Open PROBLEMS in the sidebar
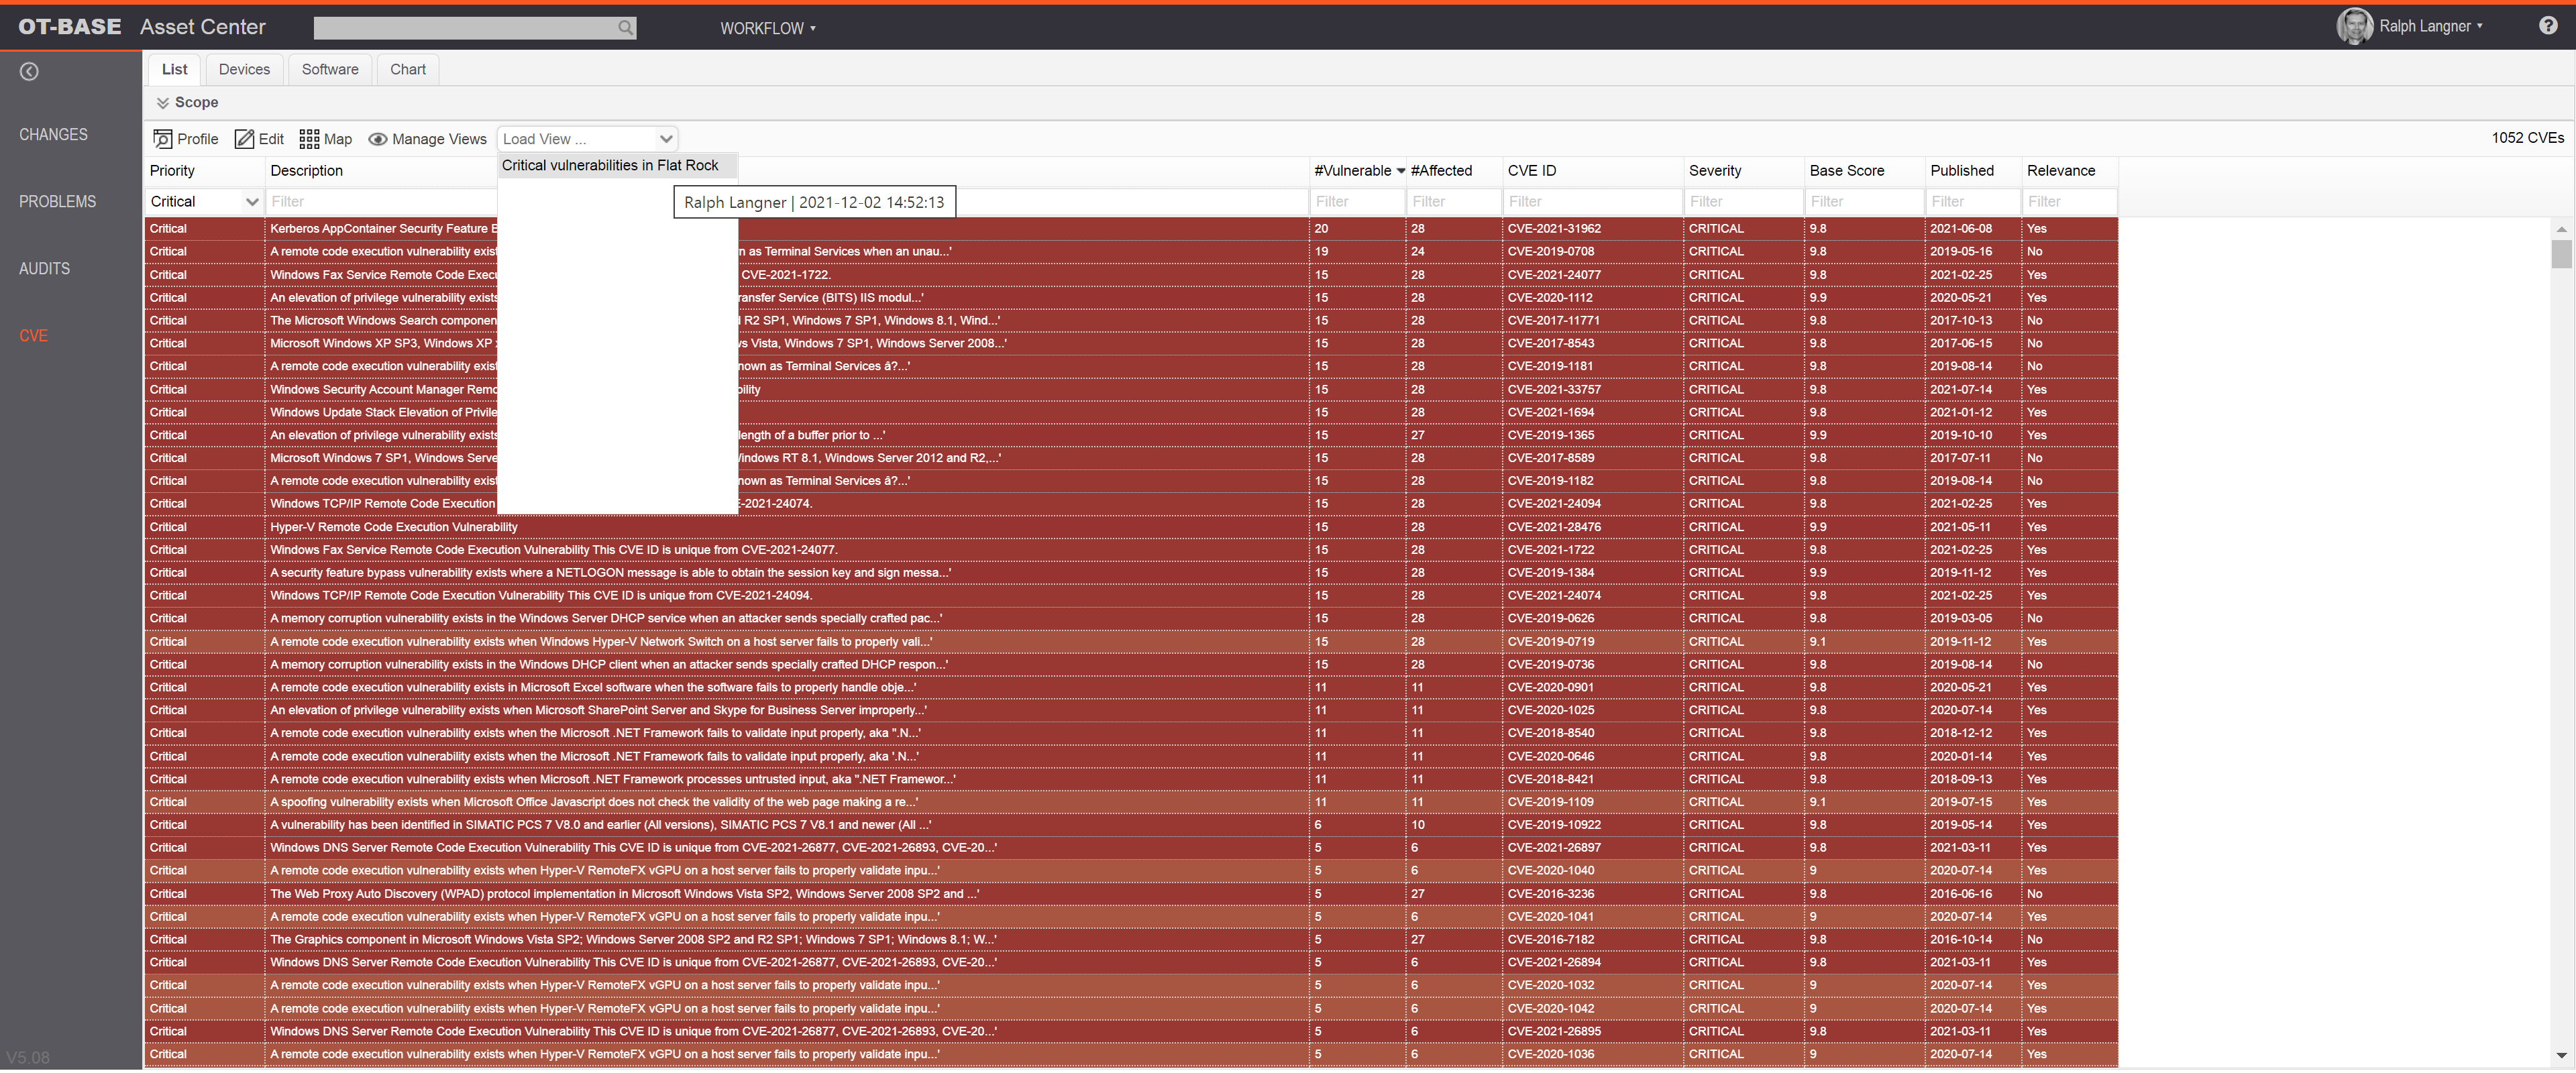The width and height of the screenshot is (2576, 1073). click(x=58, y=201)
